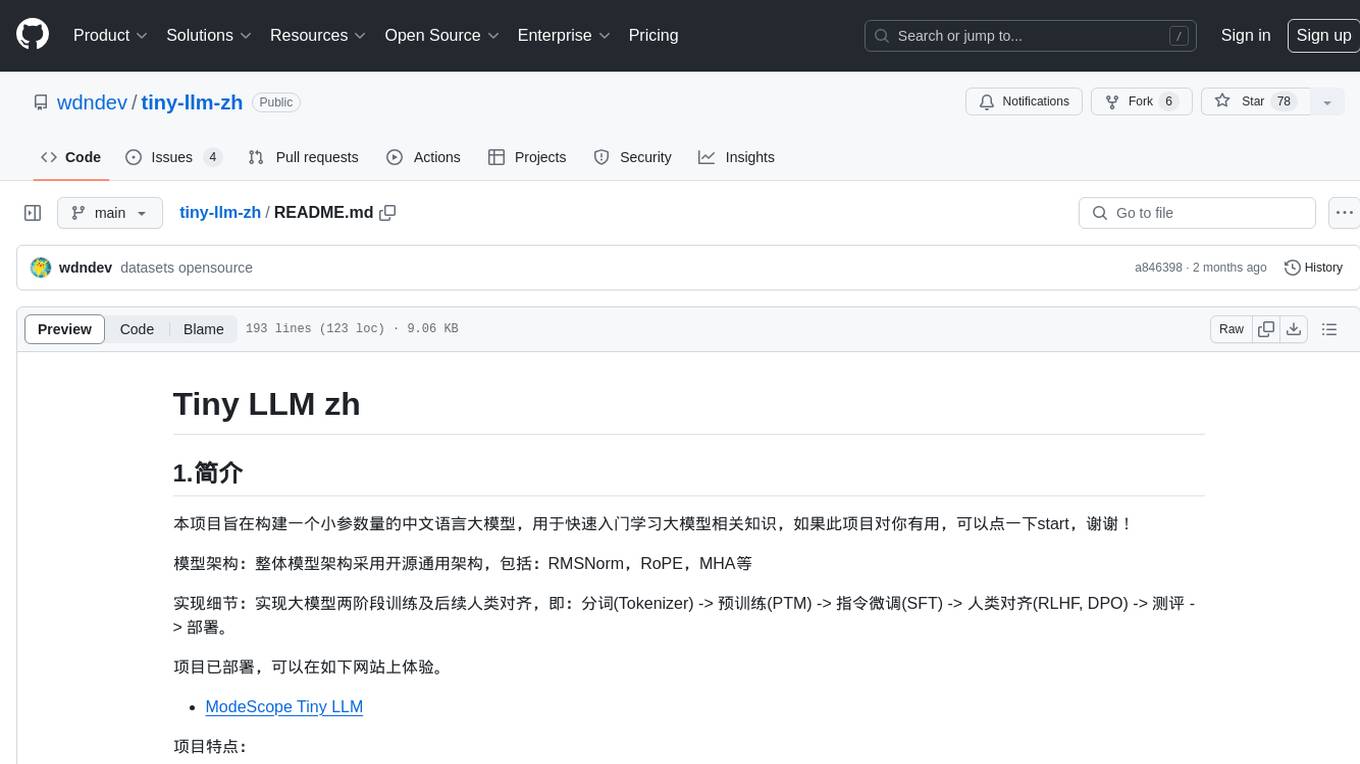Open Issues count badge 4

(212, 157)
